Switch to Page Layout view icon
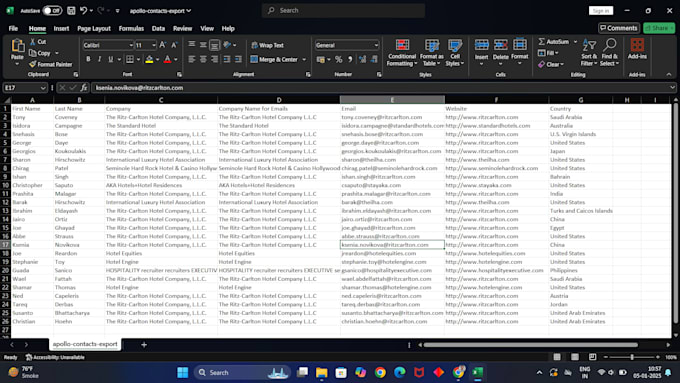The image size is (680, 383). [575, 357]
